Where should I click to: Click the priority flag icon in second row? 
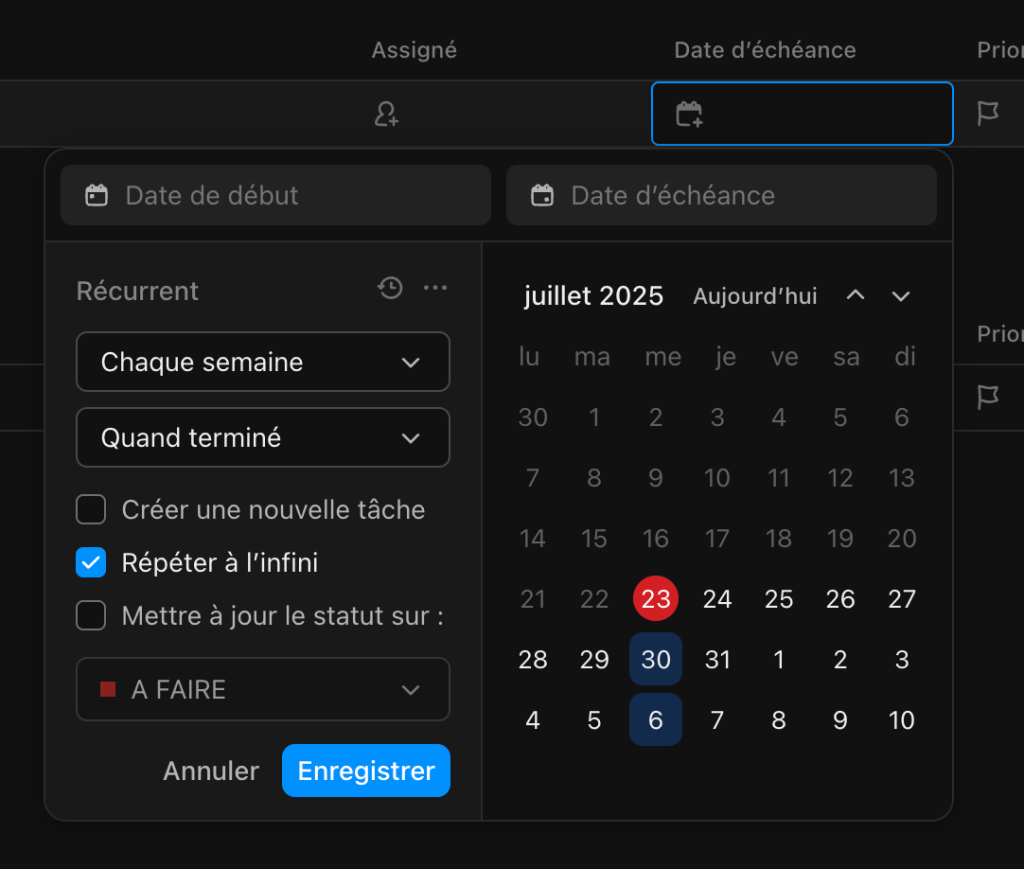pyautogui.click(x=988, y=398)
